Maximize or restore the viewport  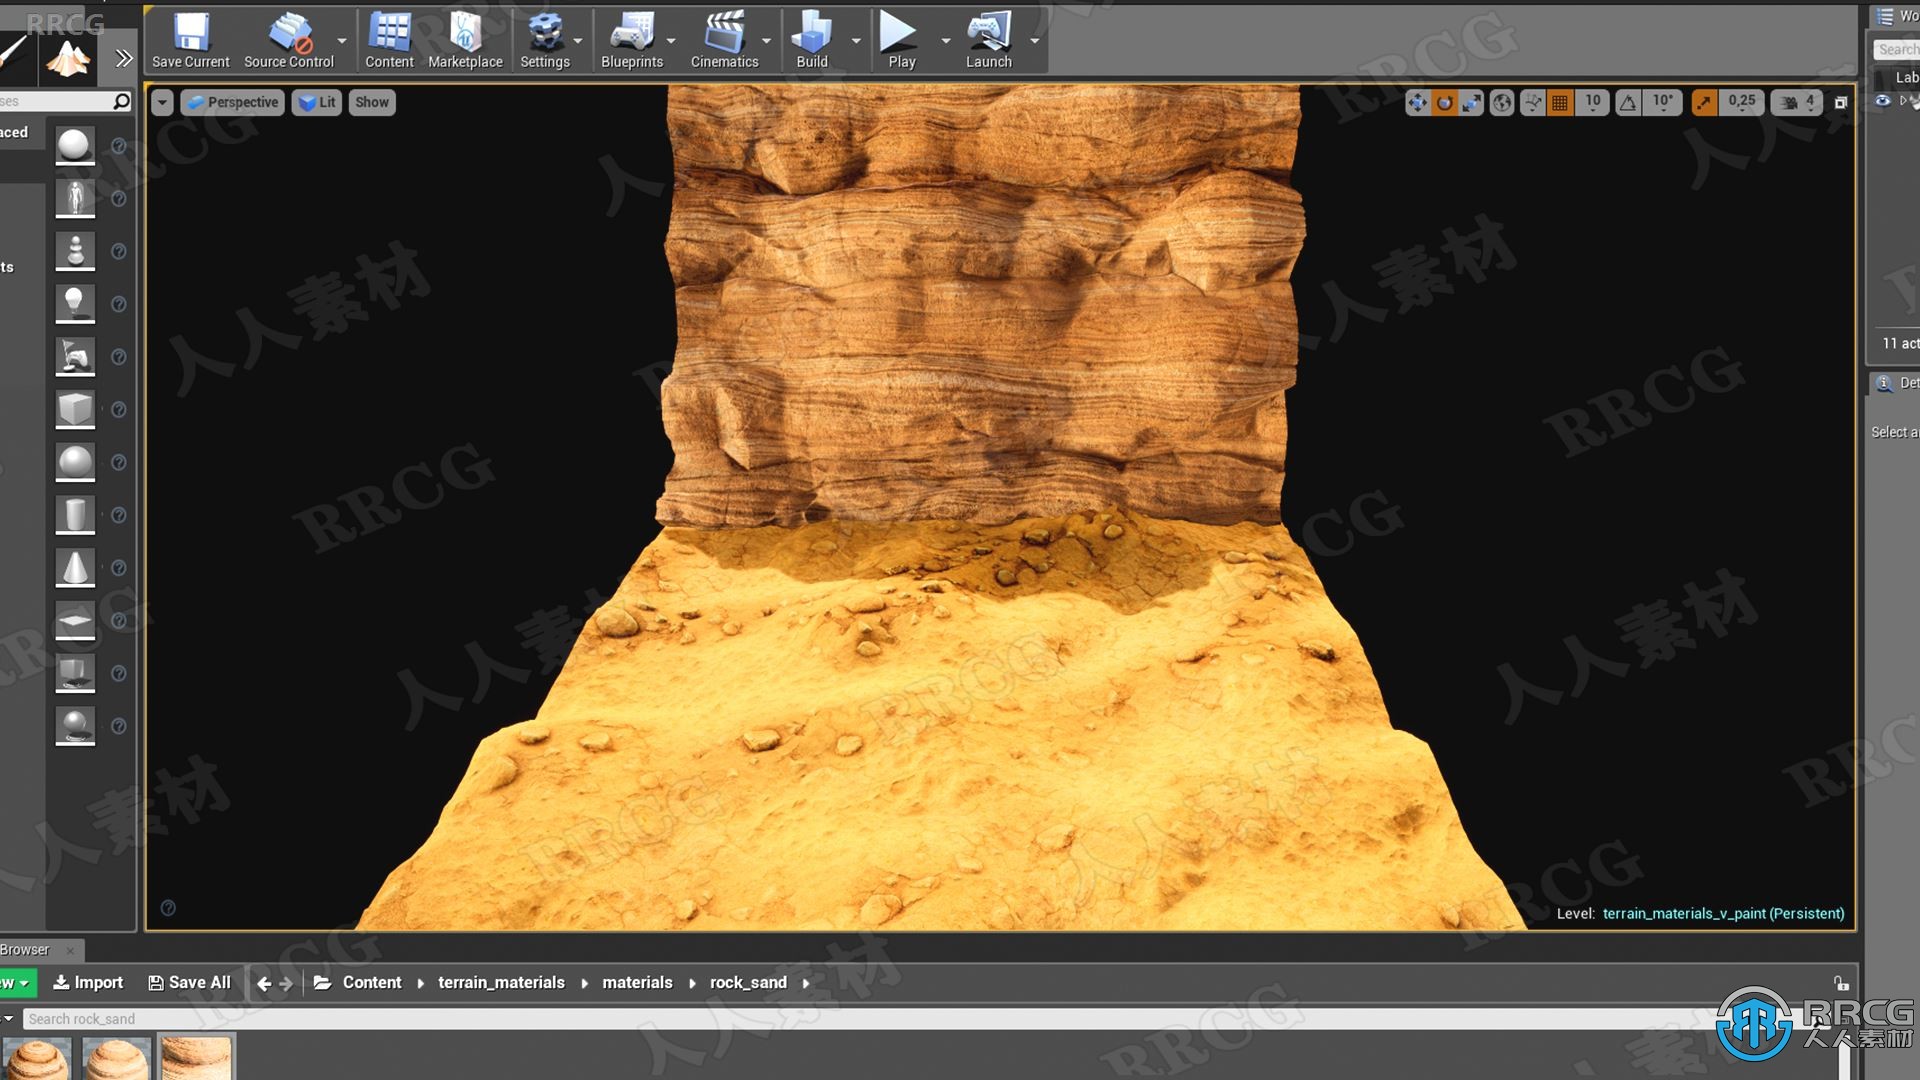pos(1841,102)
